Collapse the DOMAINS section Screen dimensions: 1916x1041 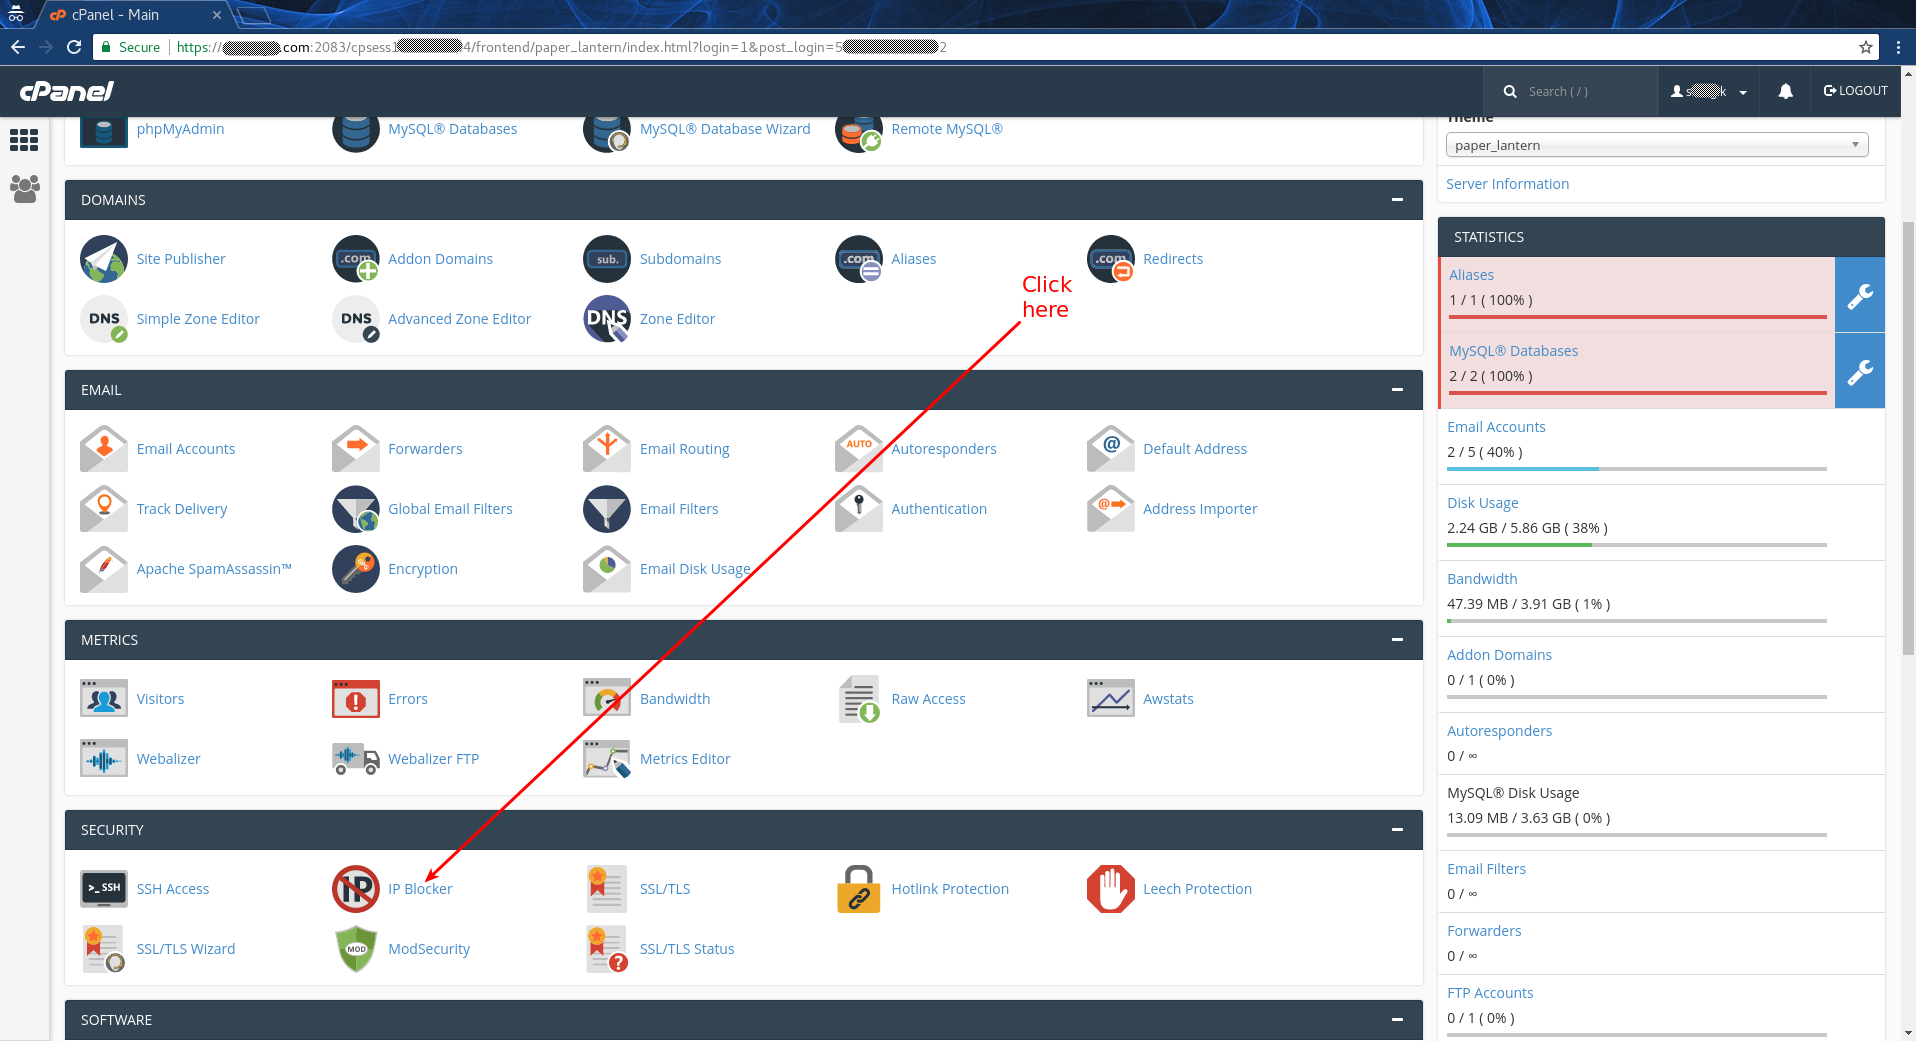1397,200
